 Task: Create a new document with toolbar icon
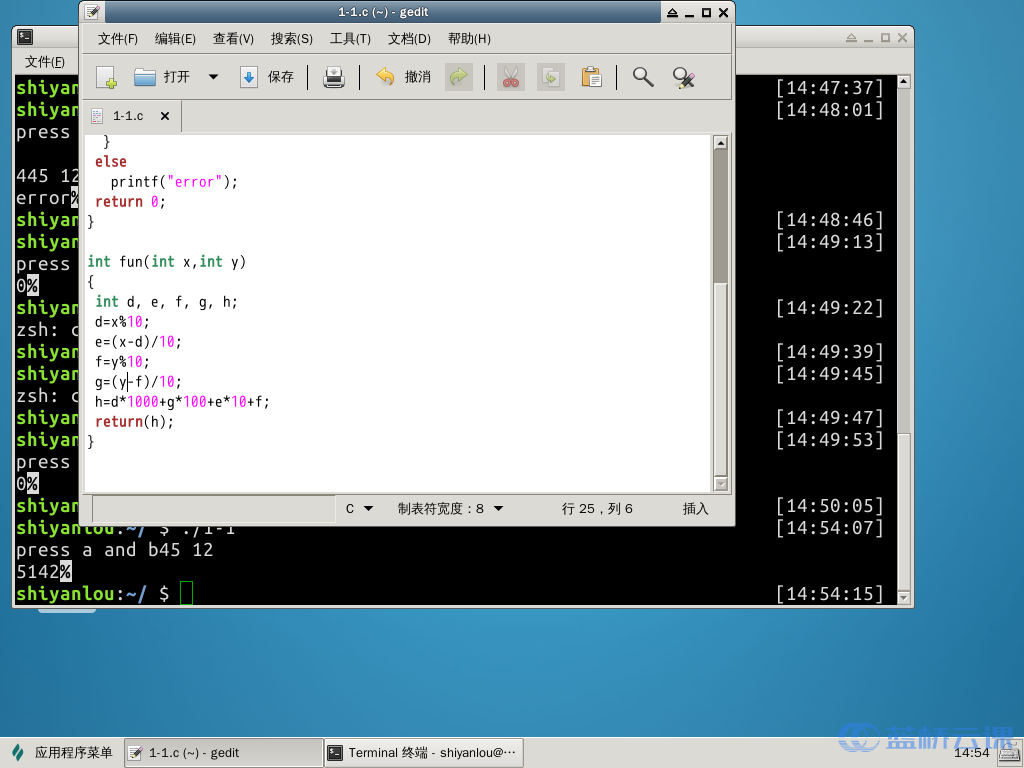click(x=106, y=77)
